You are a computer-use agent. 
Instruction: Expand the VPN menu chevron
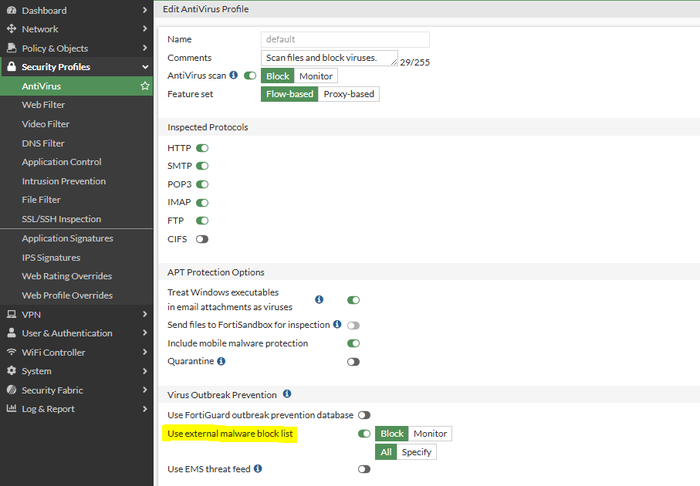145,314
